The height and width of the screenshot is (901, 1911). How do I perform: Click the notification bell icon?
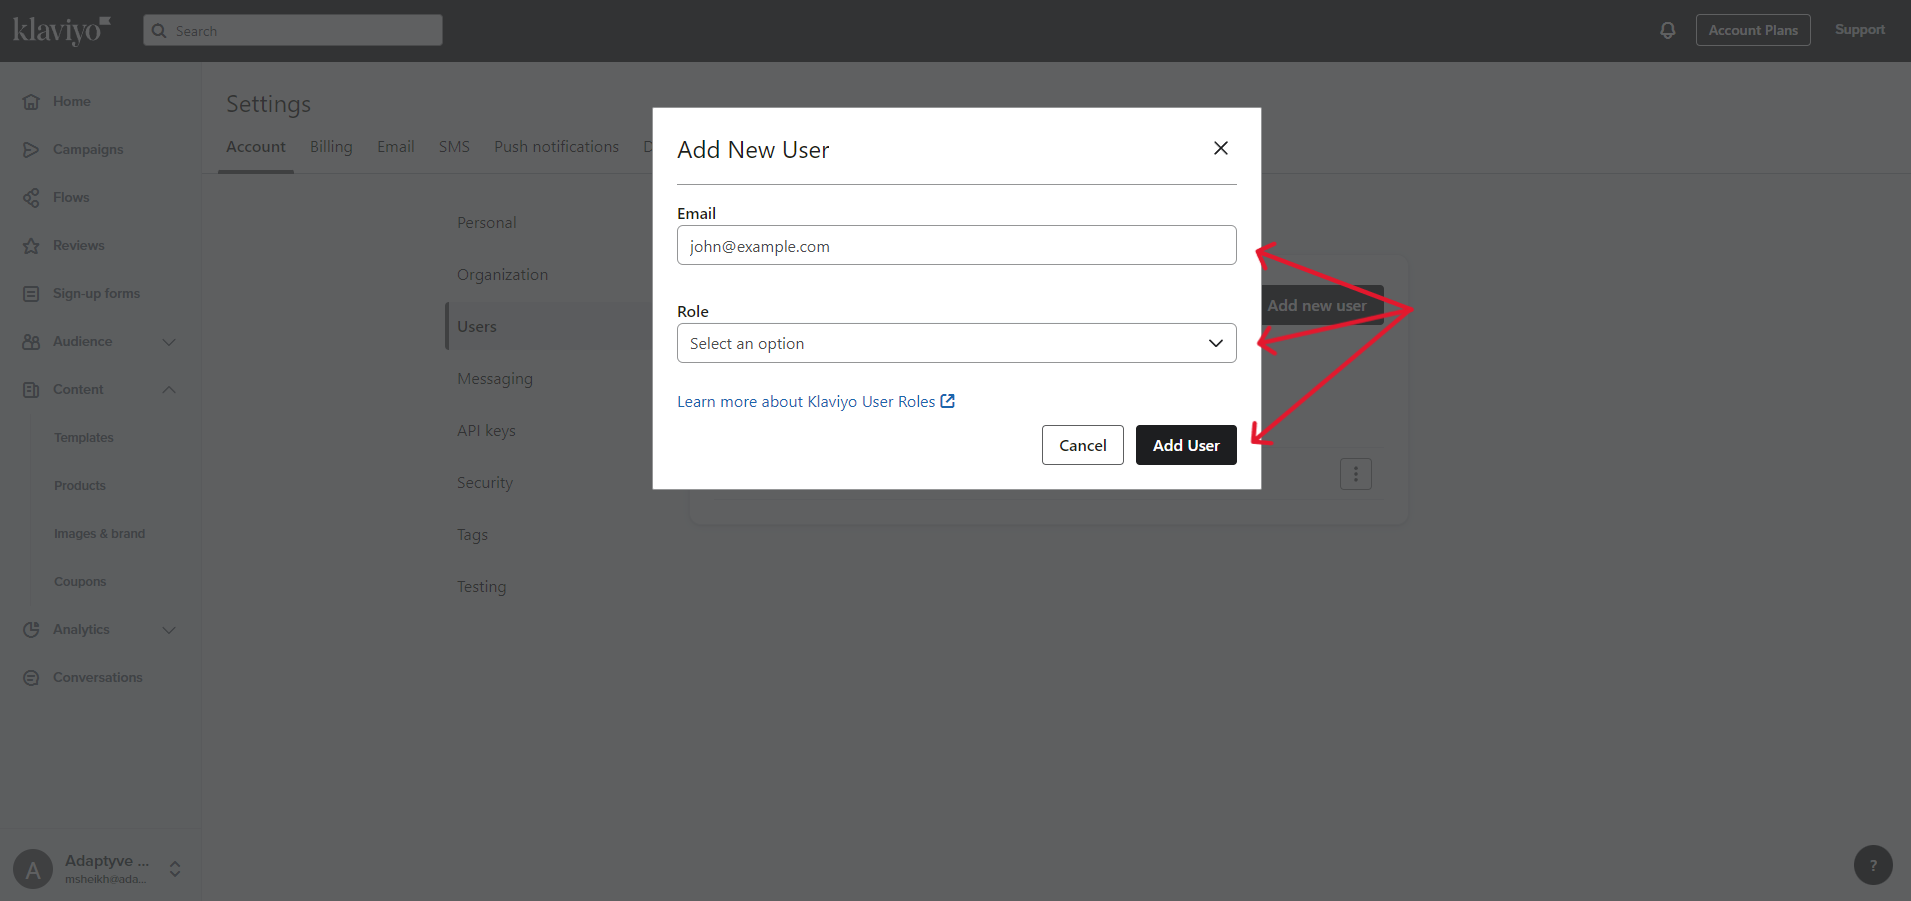(1667, 30)
